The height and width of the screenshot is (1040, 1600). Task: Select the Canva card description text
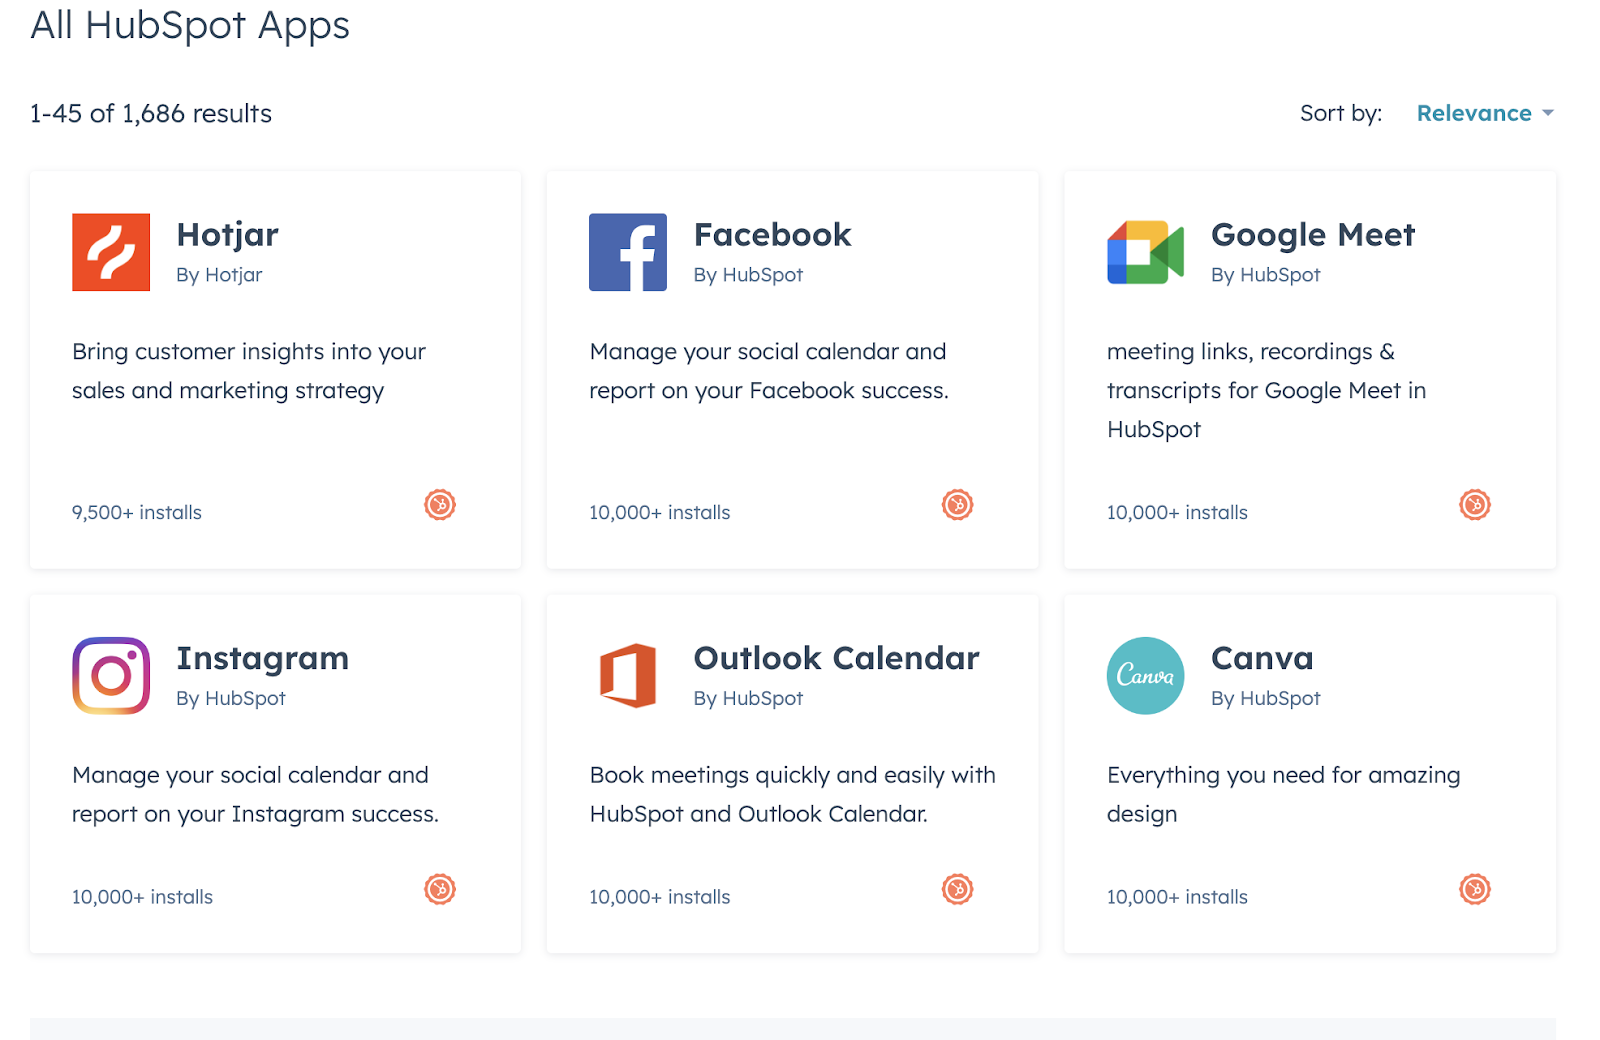click(x=1284, y=795)
